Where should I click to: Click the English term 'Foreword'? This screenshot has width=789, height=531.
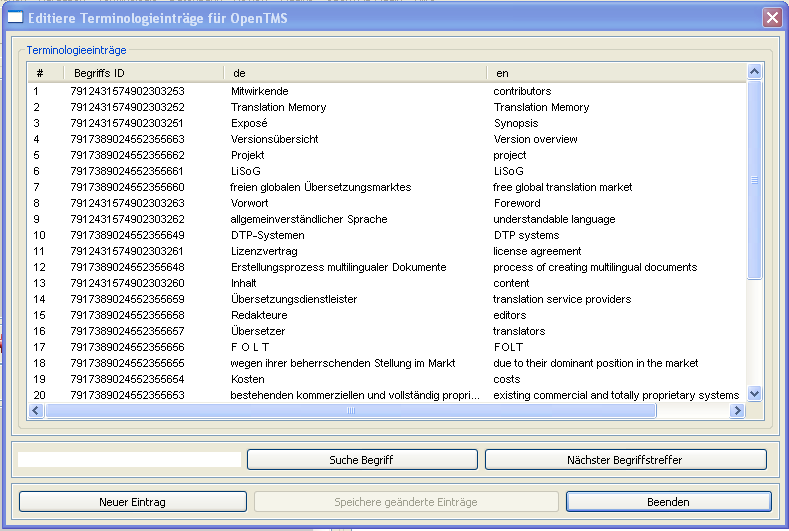tap(516, 203)
